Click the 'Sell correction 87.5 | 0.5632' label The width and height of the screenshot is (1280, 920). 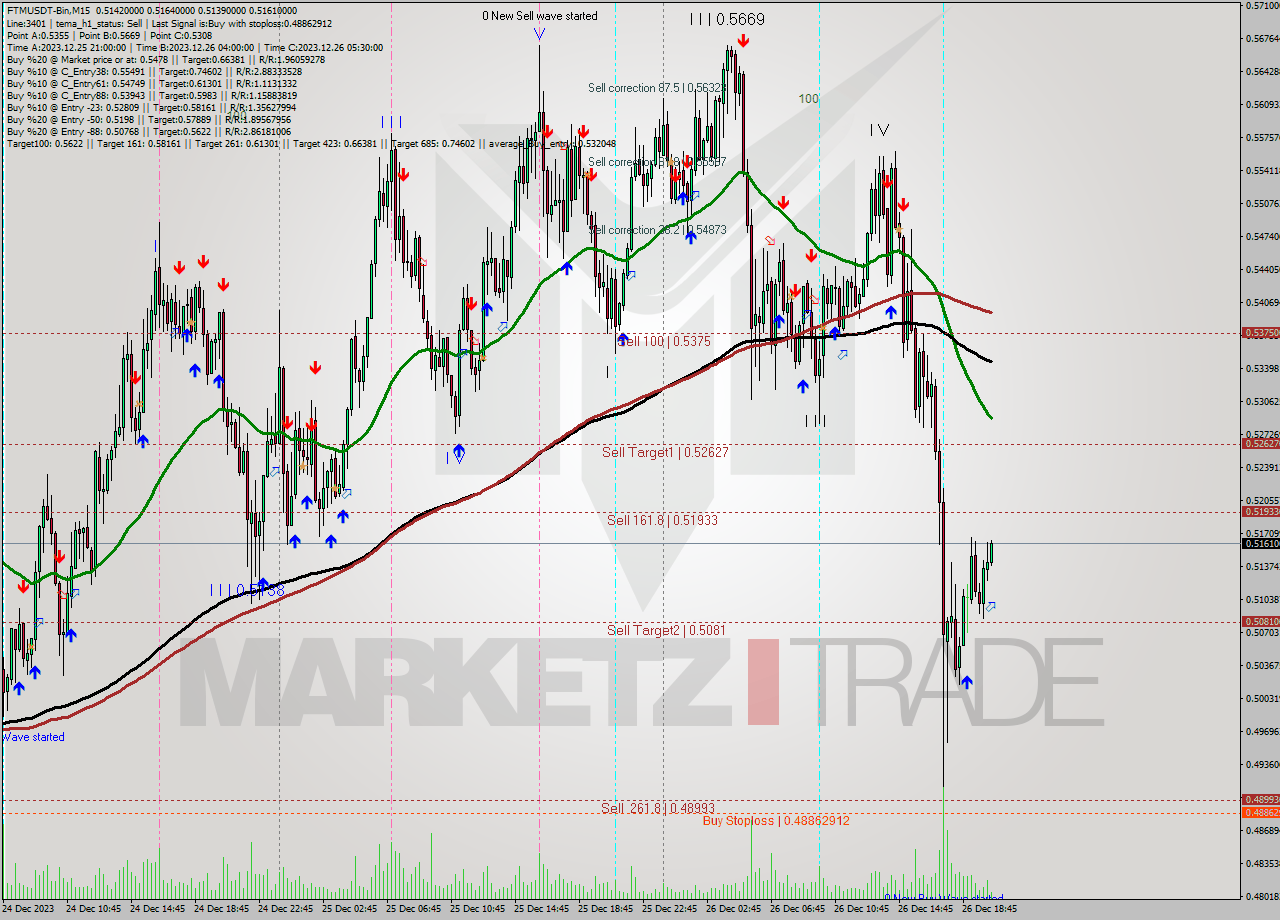pos(657,88)
